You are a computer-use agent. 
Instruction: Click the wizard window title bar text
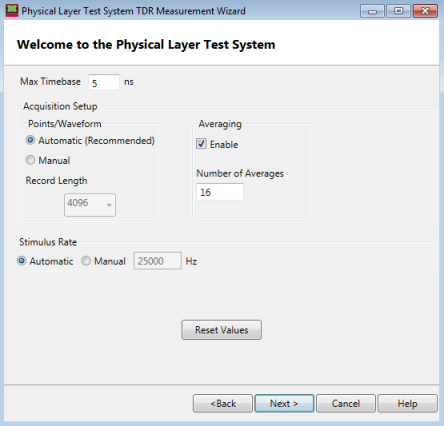(133, 11)
